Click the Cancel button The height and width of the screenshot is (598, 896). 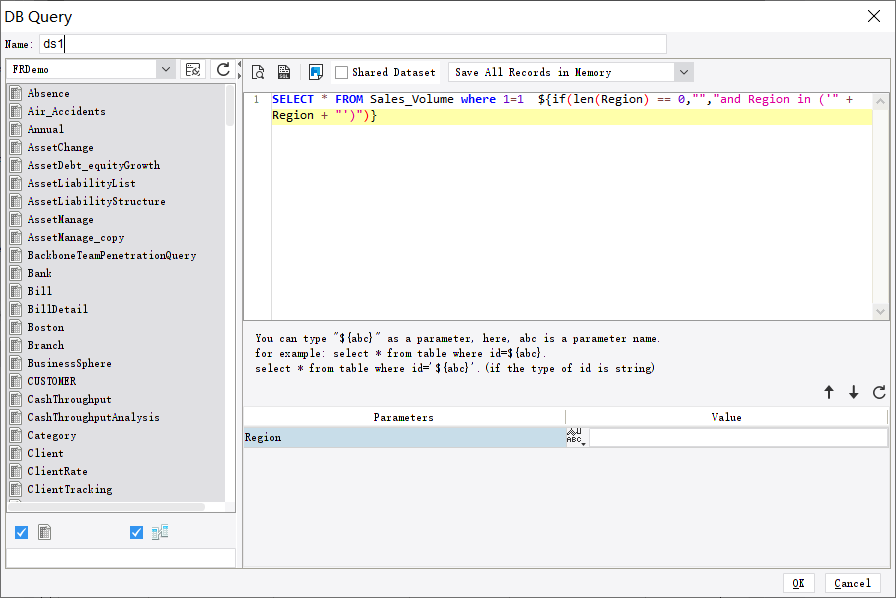(x=852, y=583)
